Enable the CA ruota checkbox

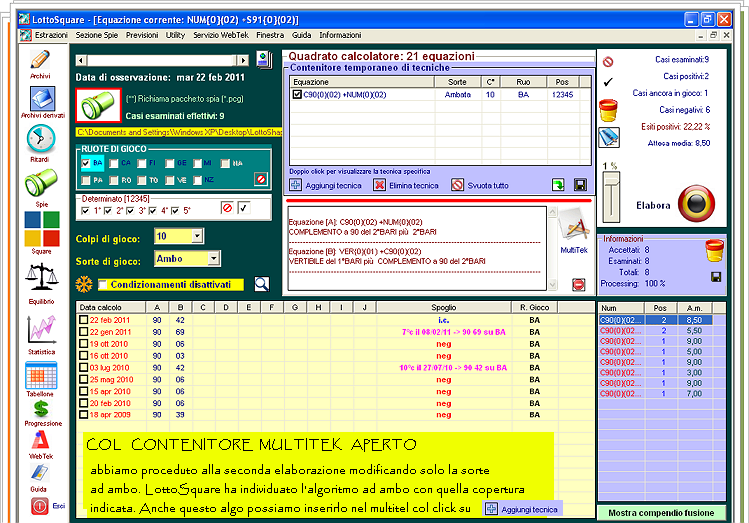(114, 163)
